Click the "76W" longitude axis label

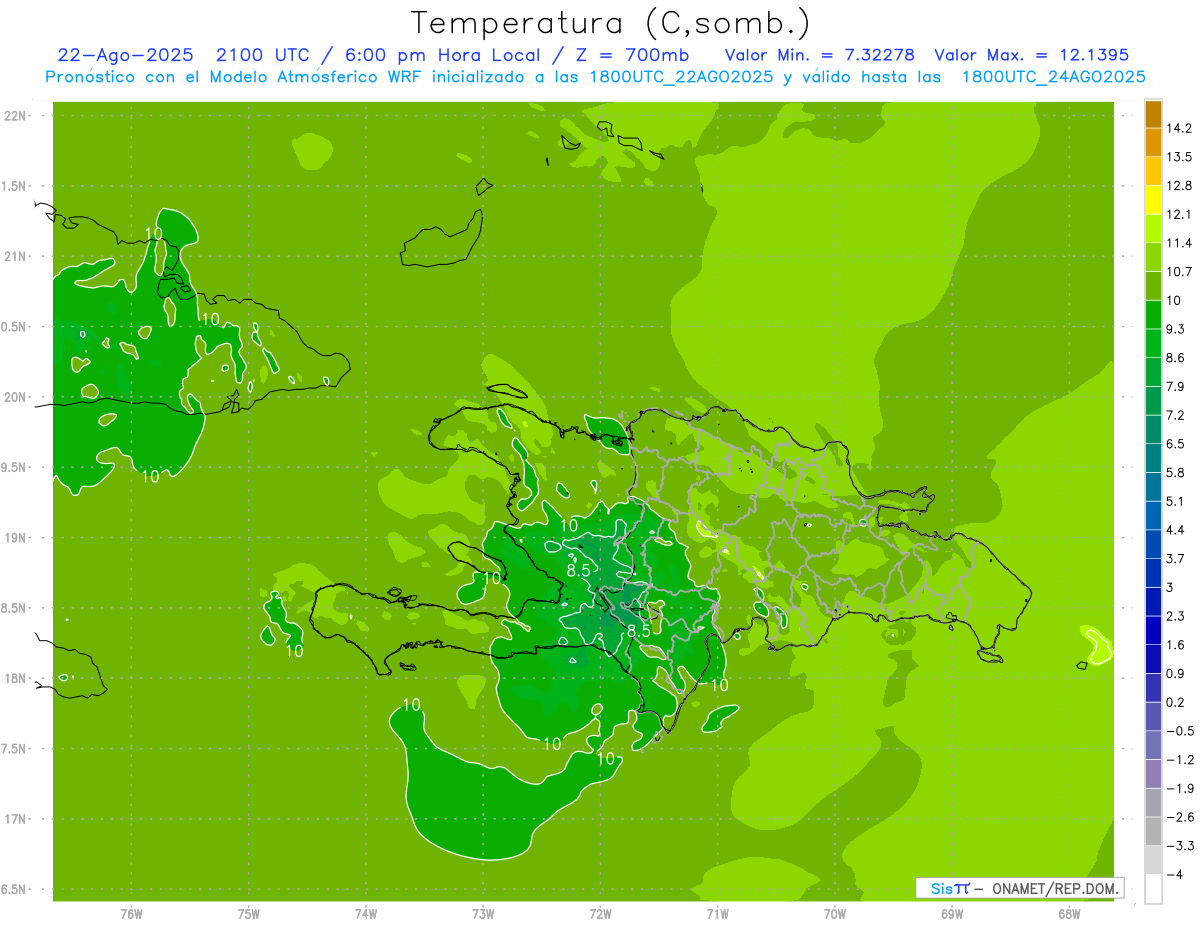click(x=131, y=913)
